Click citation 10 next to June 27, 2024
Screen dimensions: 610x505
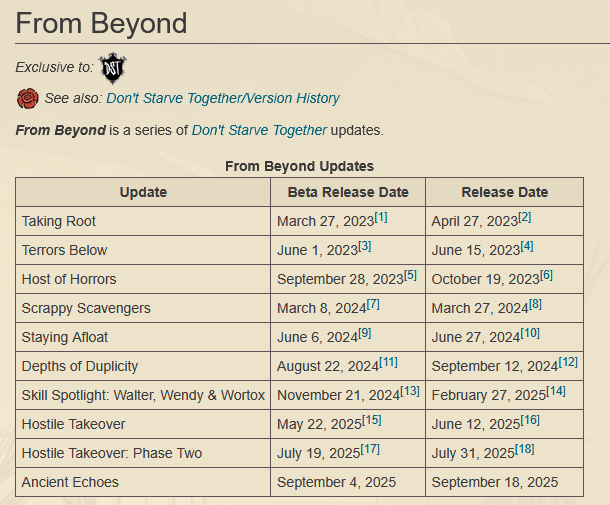point(530,333)
